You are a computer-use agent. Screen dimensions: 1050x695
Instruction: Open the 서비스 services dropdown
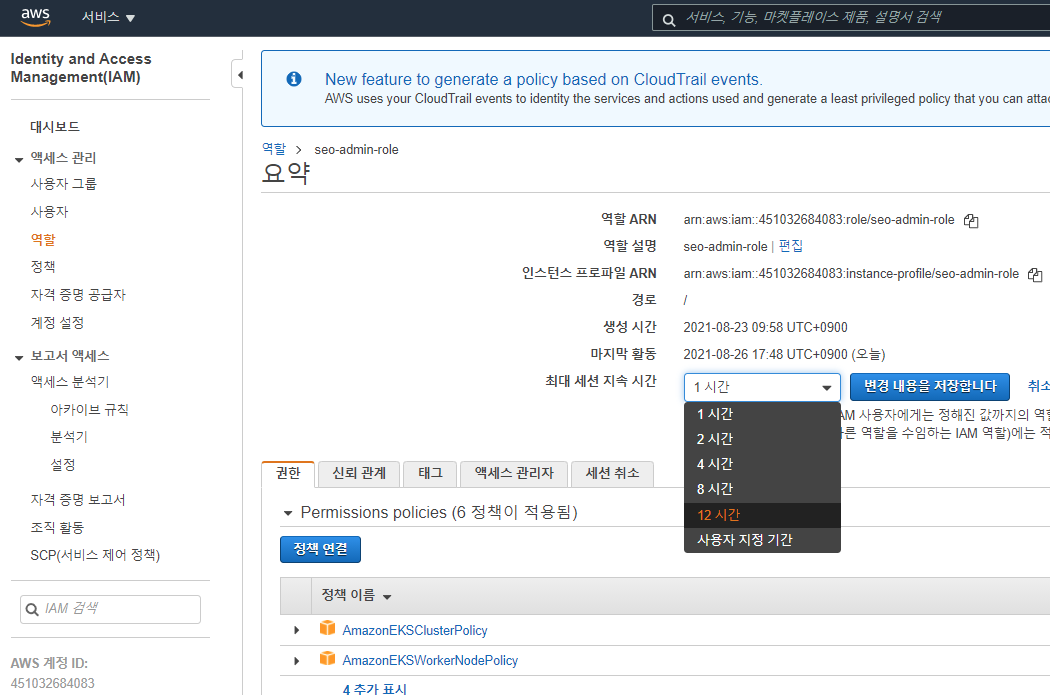tap(108, 17)
